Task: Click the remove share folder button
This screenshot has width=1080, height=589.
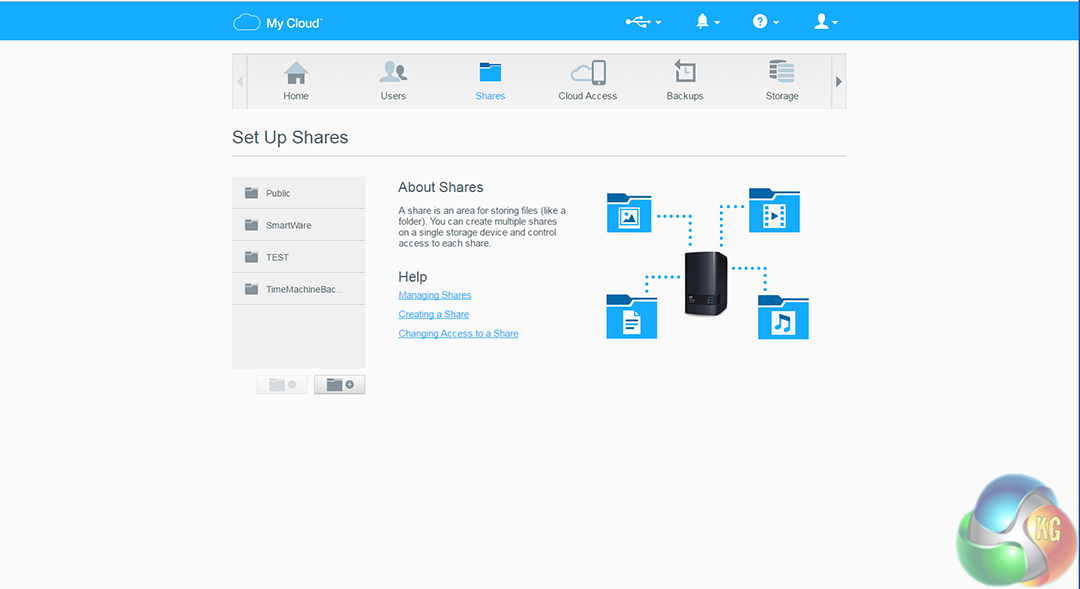Action: click(282, 385)
